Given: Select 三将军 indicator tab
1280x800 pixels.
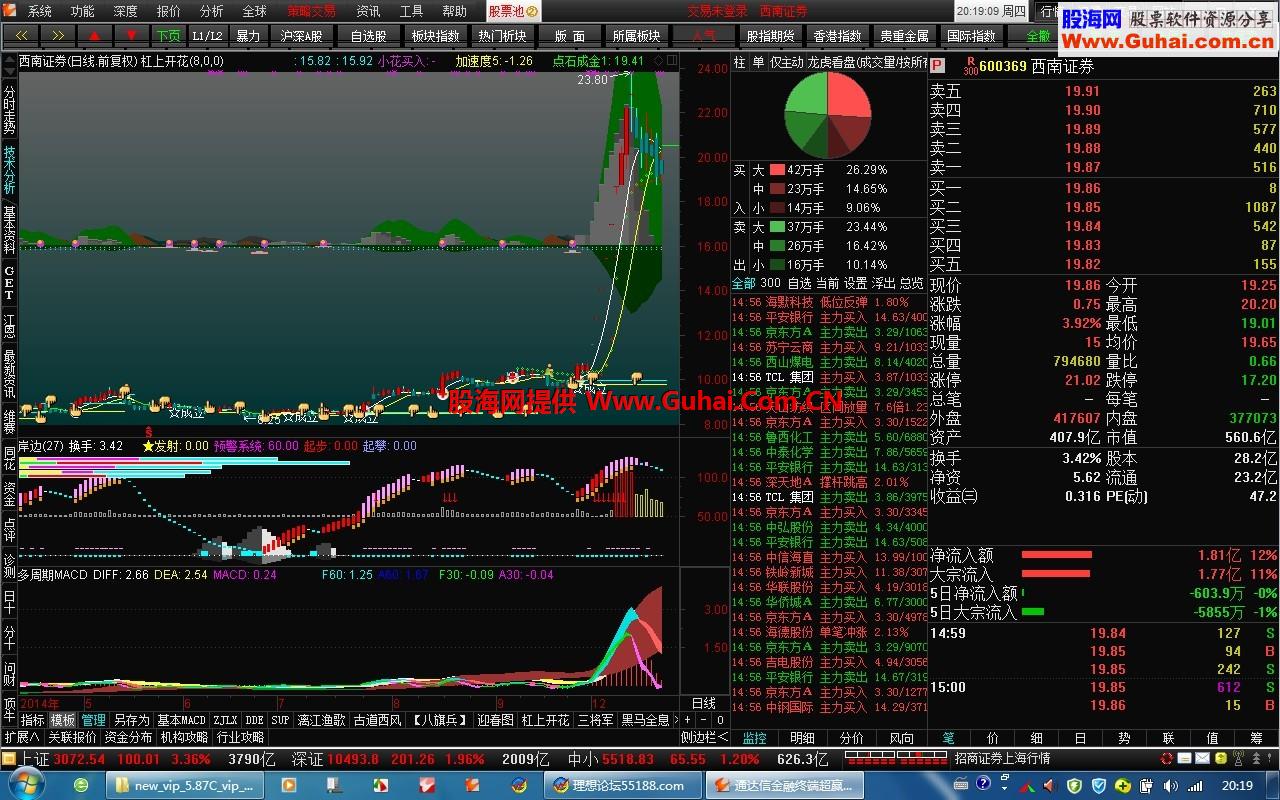Looking at the screenshot, I should 595,720.
